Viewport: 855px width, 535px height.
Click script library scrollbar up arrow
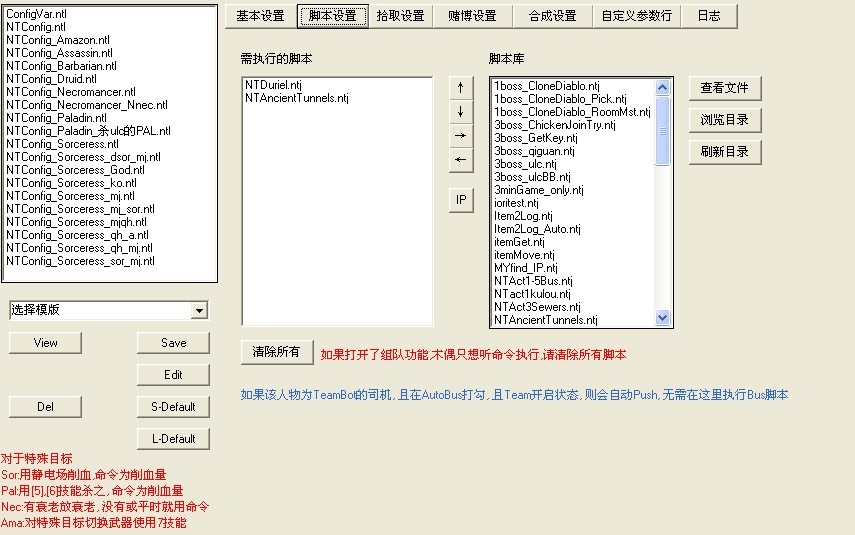663,87
